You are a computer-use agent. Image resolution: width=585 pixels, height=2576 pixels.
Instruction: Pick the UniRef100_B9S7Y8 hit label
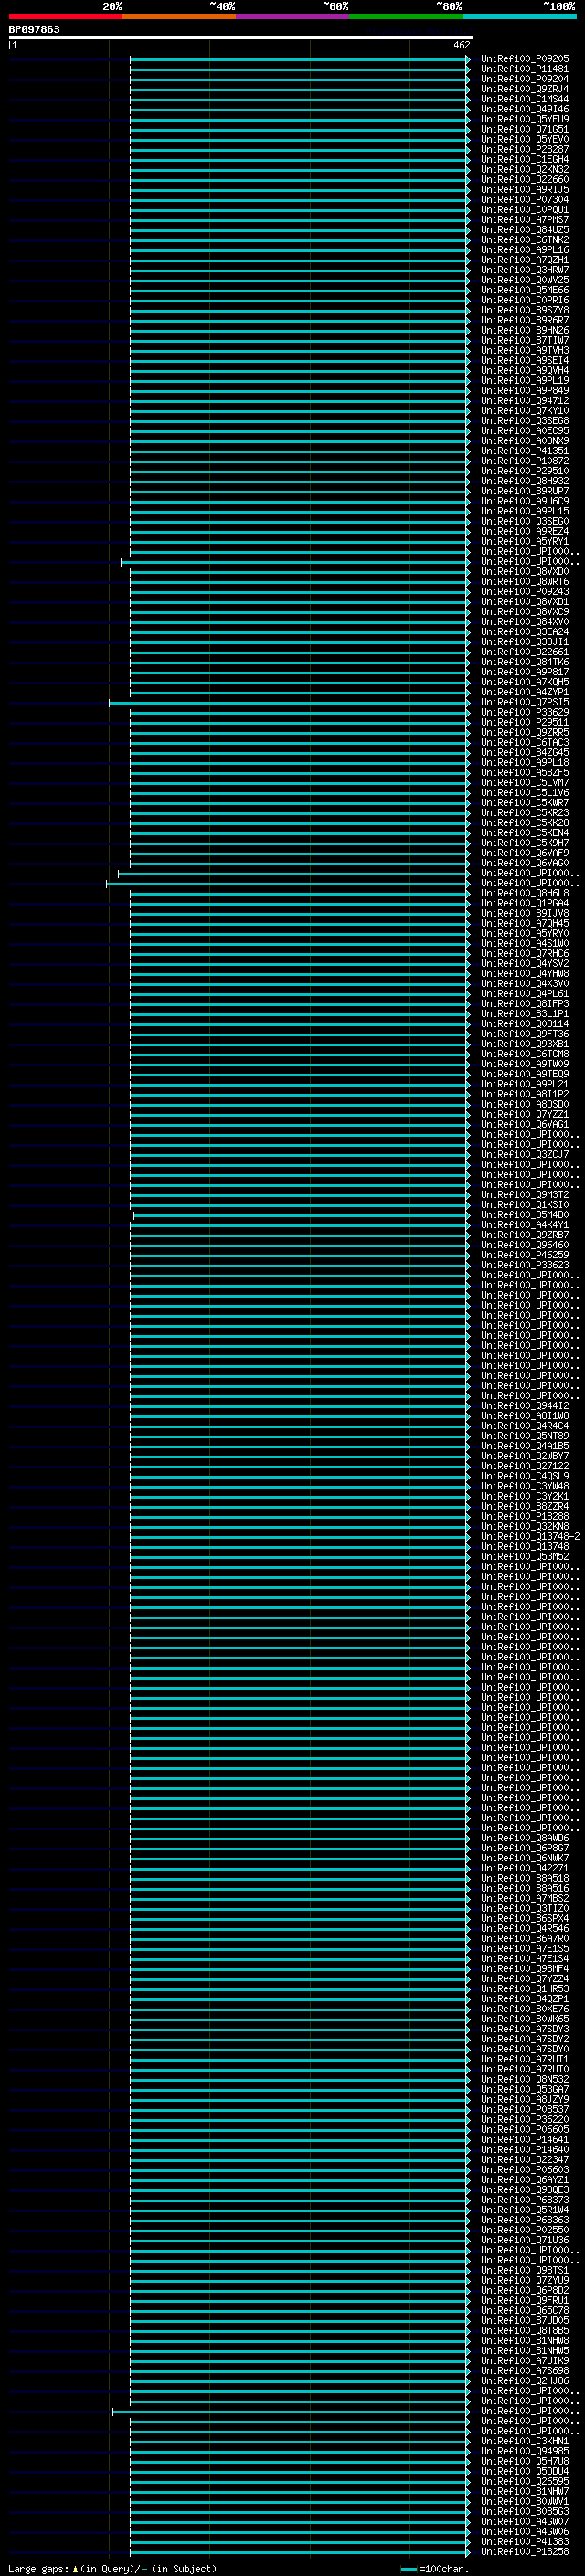525,310
